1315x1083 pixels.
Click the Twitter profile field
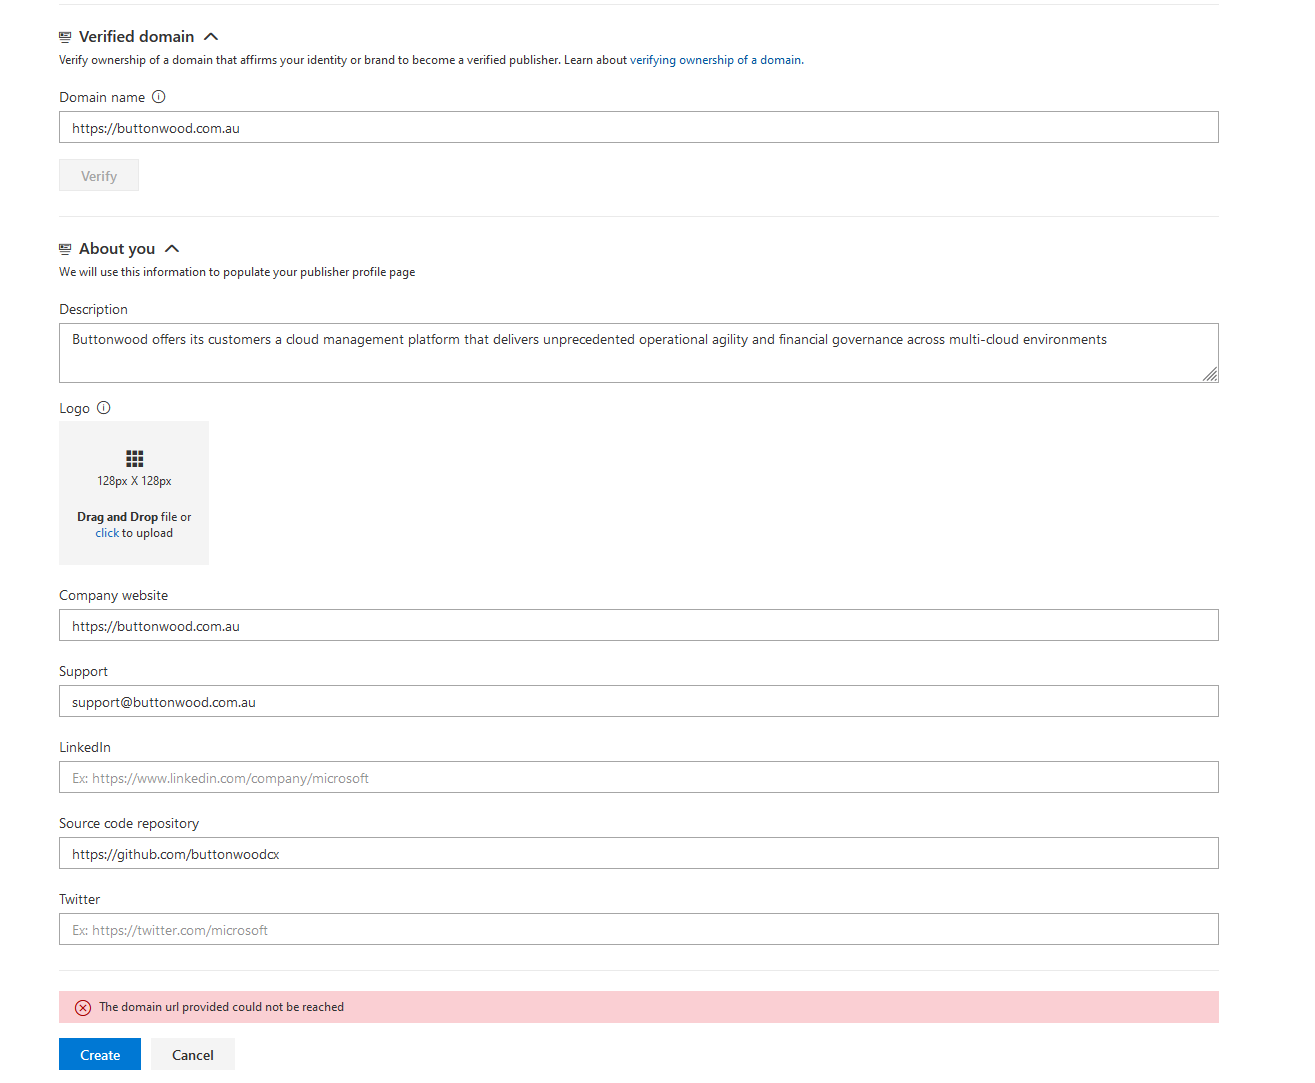[639, 929]
